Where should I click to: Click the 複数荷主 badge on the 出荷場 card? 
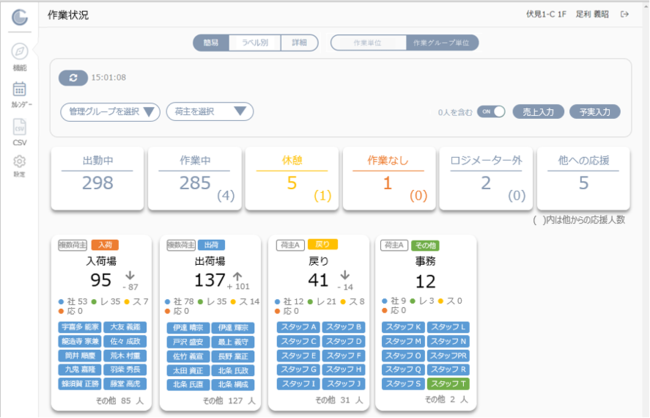(x=181, y=245)
